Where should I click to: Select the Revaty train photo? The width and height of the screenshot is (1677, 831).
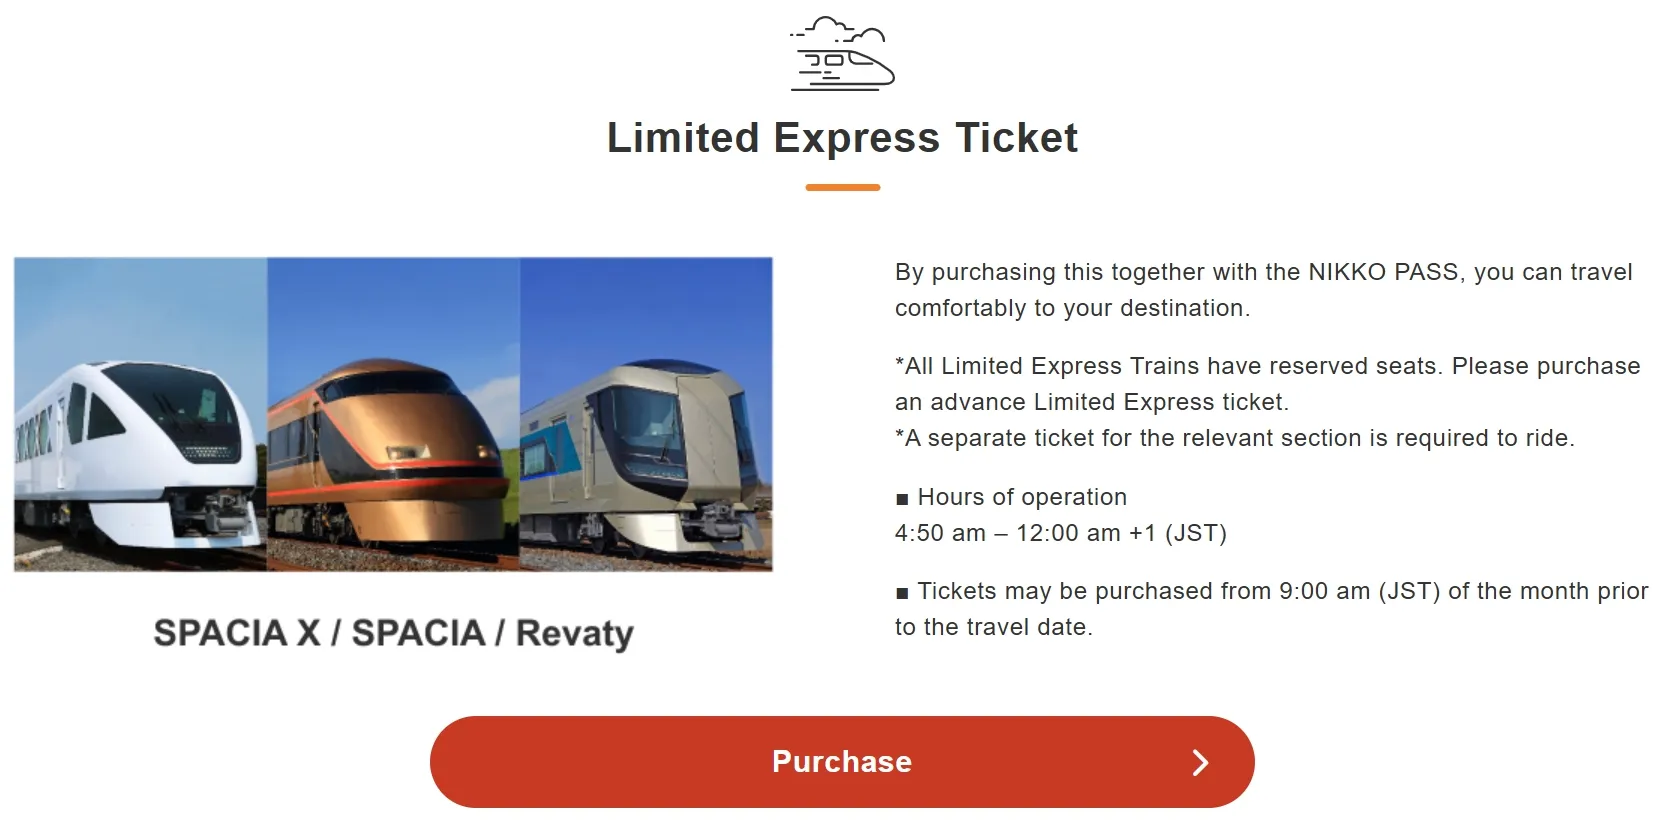pyautogui.click(x=647, y=415)
